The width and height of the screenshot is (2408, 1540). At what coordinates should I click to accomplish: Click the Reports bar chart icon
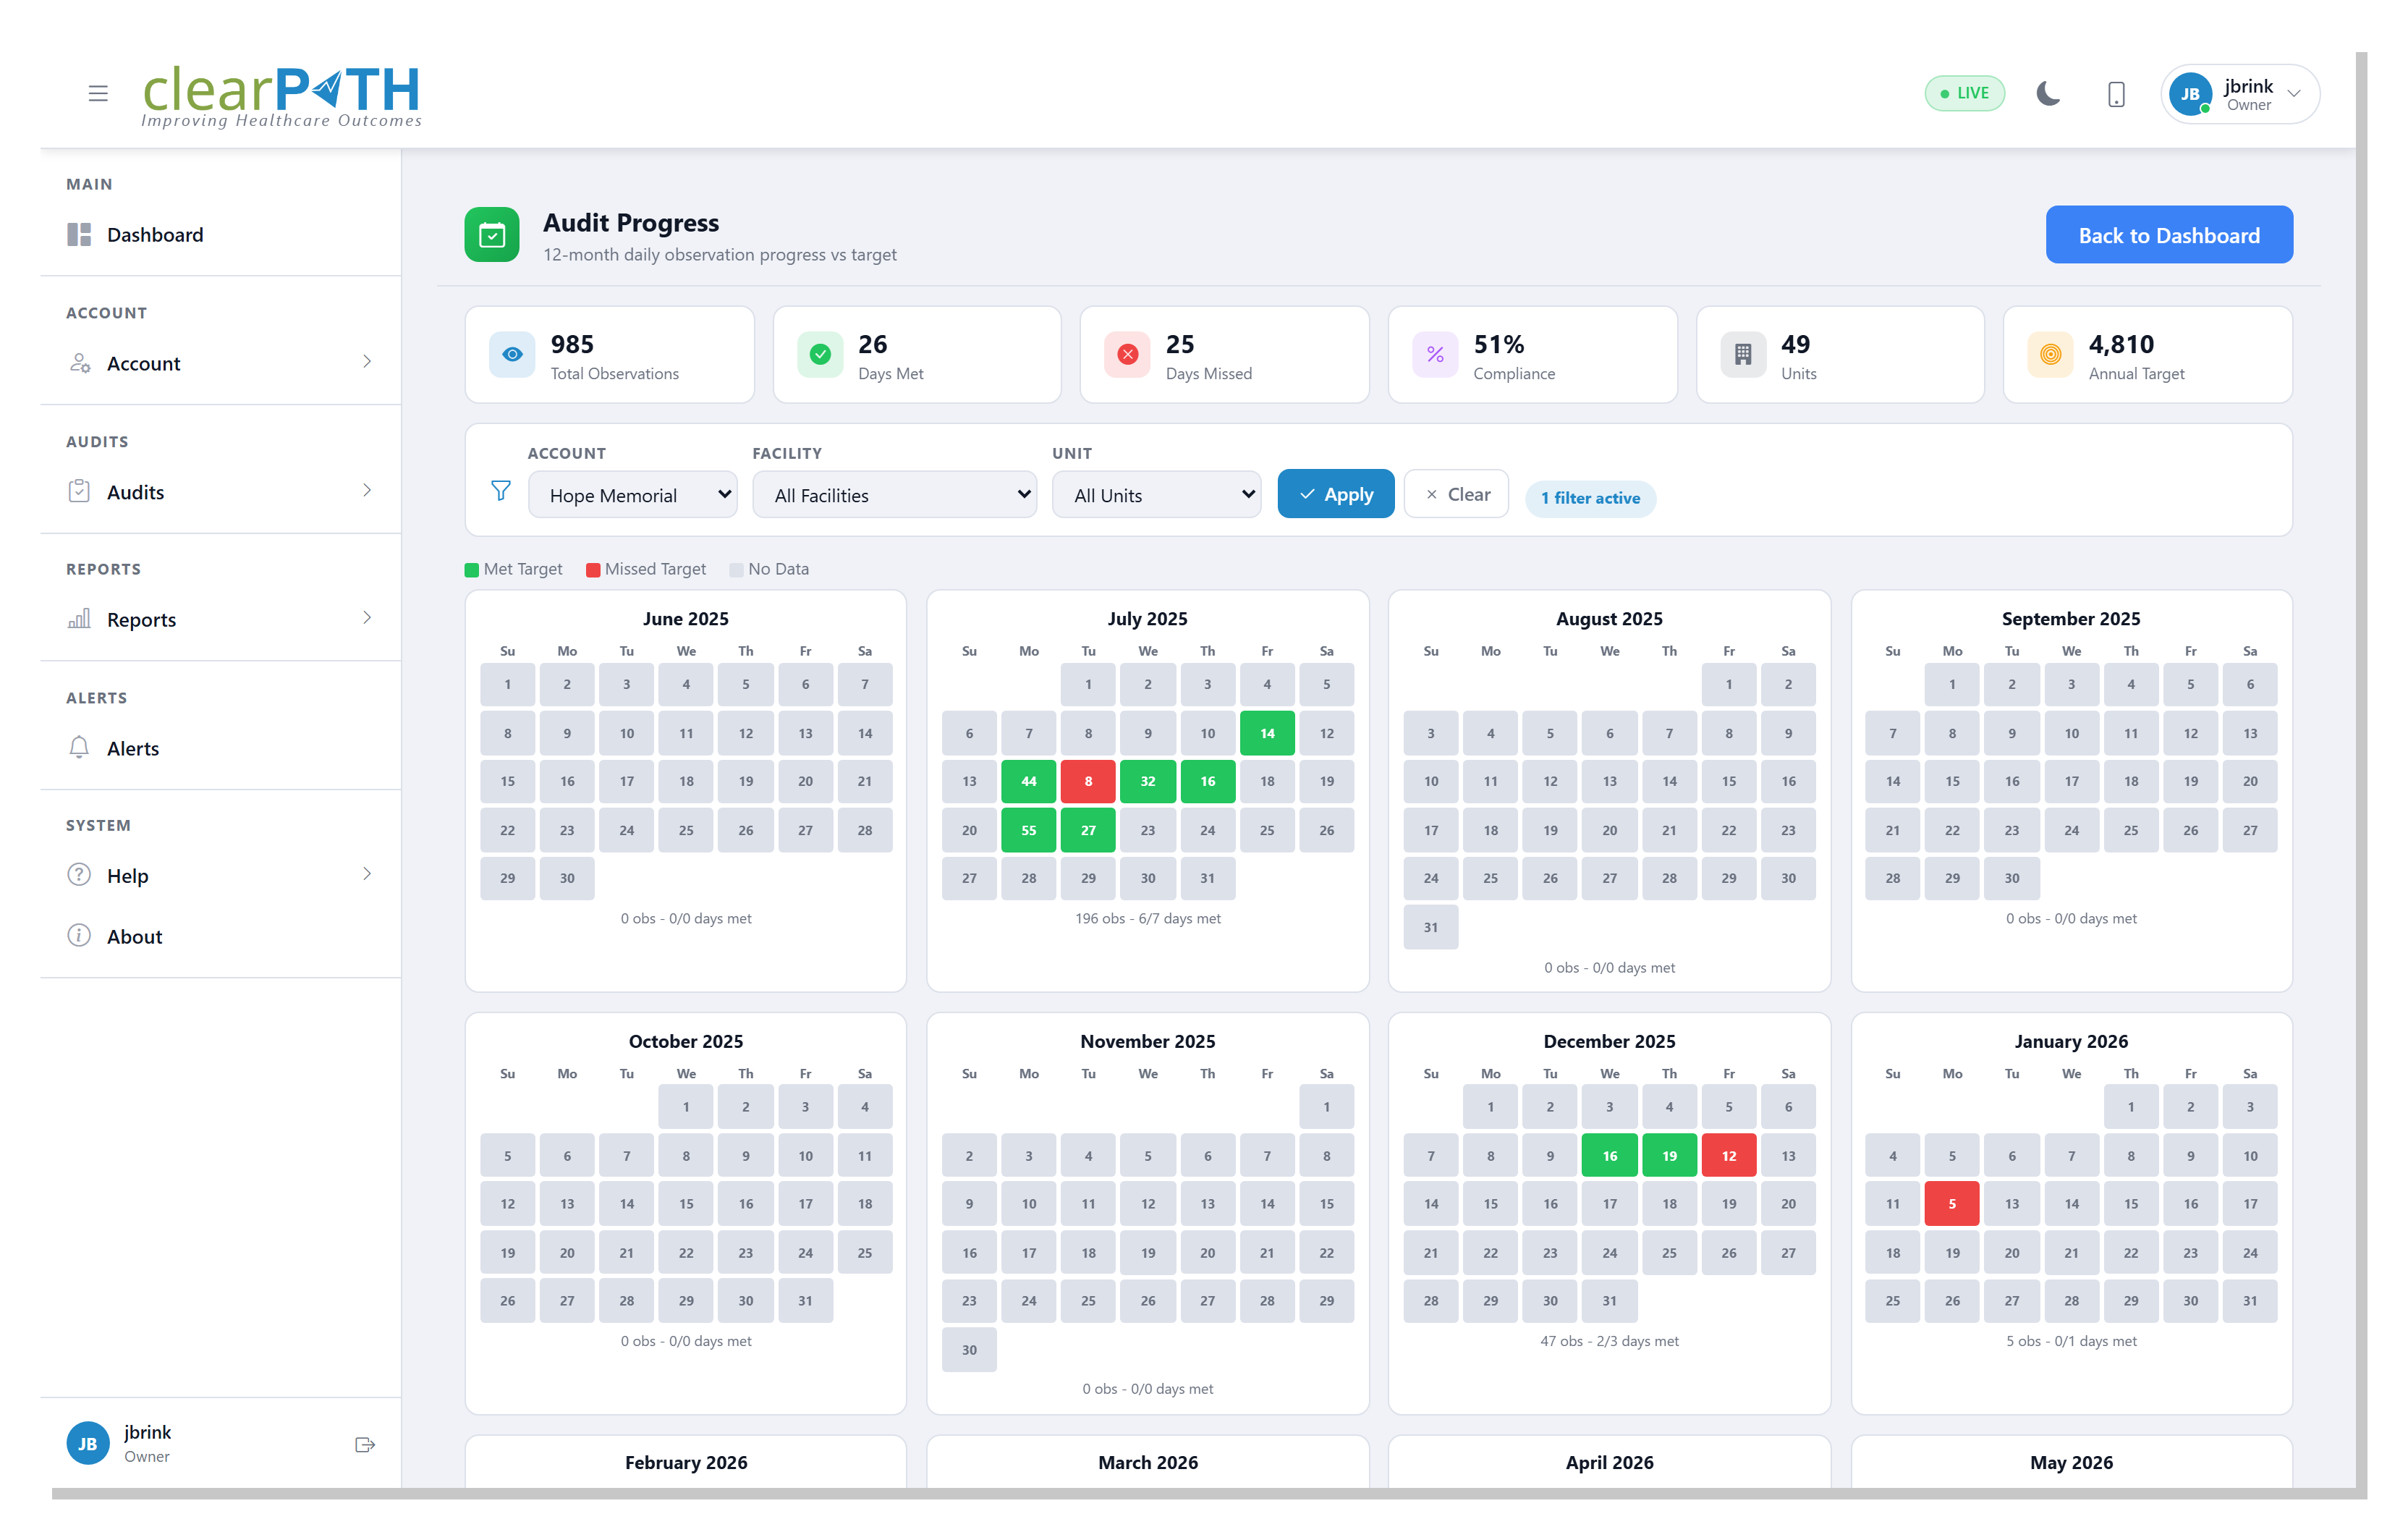tap(79, 619)
